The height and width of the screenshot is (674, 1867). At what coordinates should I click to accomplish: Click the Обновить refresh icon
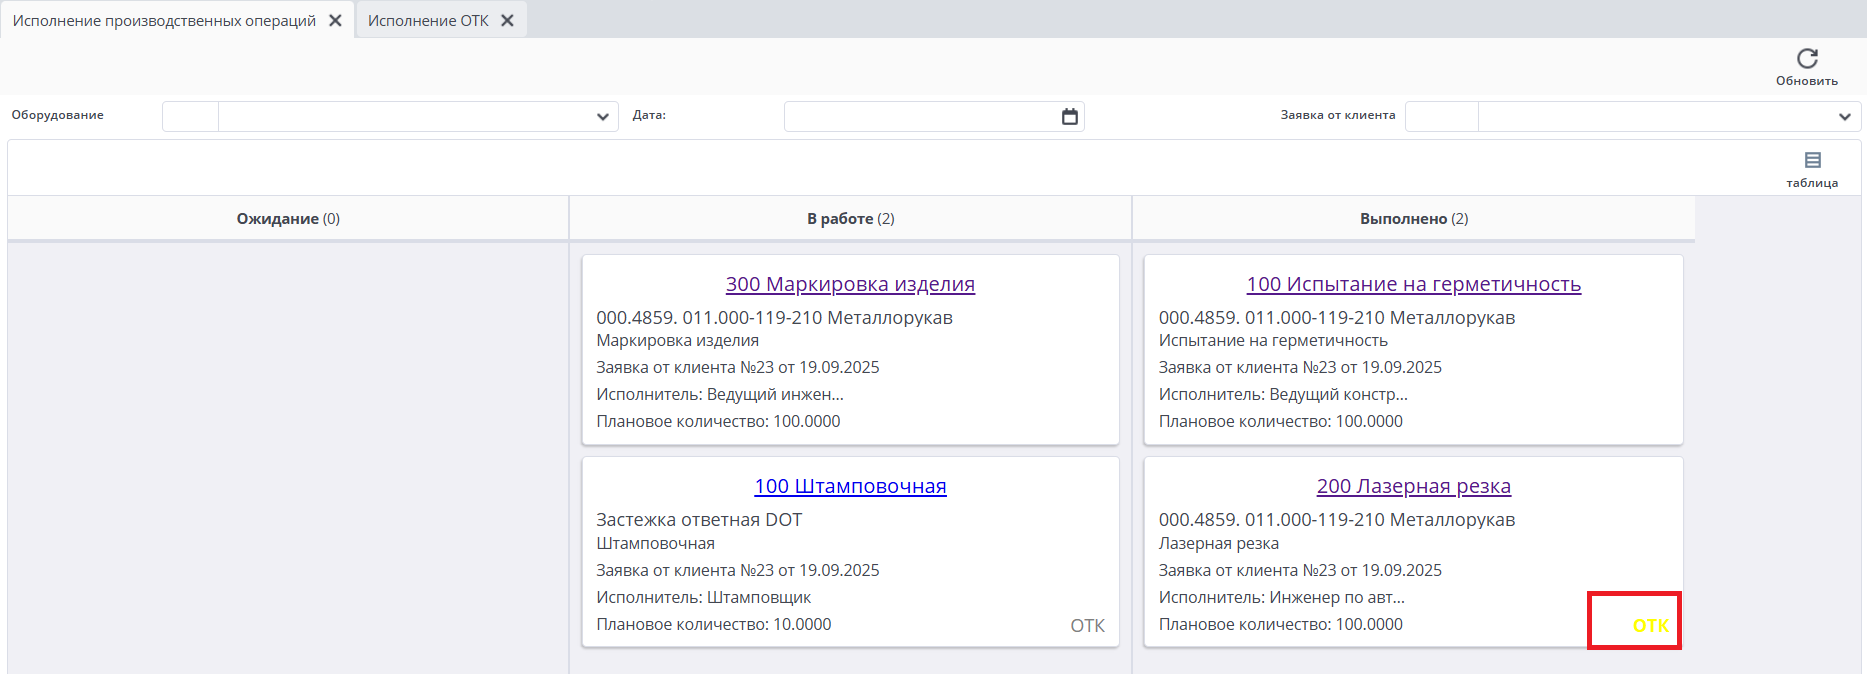(1806, 59)
